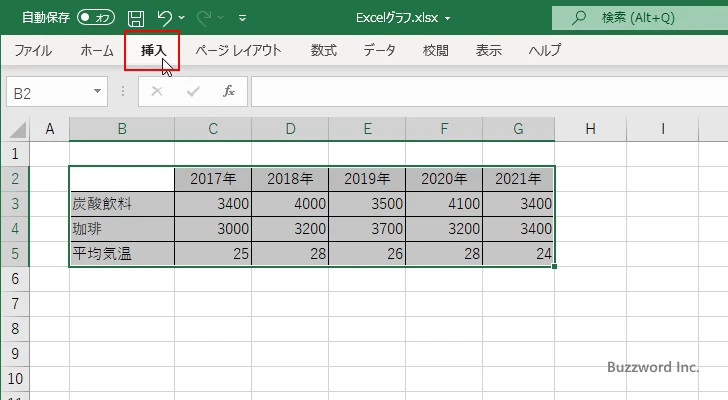728x400 pixels.
Task: Select row 5 header
Action: click(15, 254)
